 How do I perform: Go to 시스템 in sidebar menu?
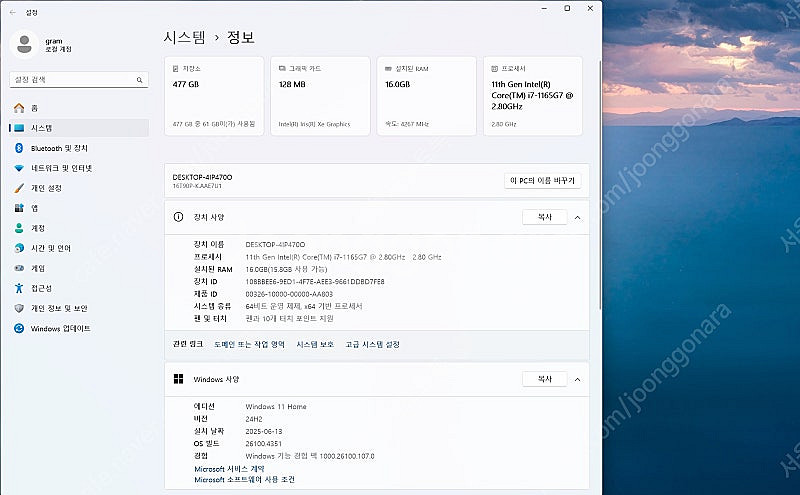tap(79, 128)
